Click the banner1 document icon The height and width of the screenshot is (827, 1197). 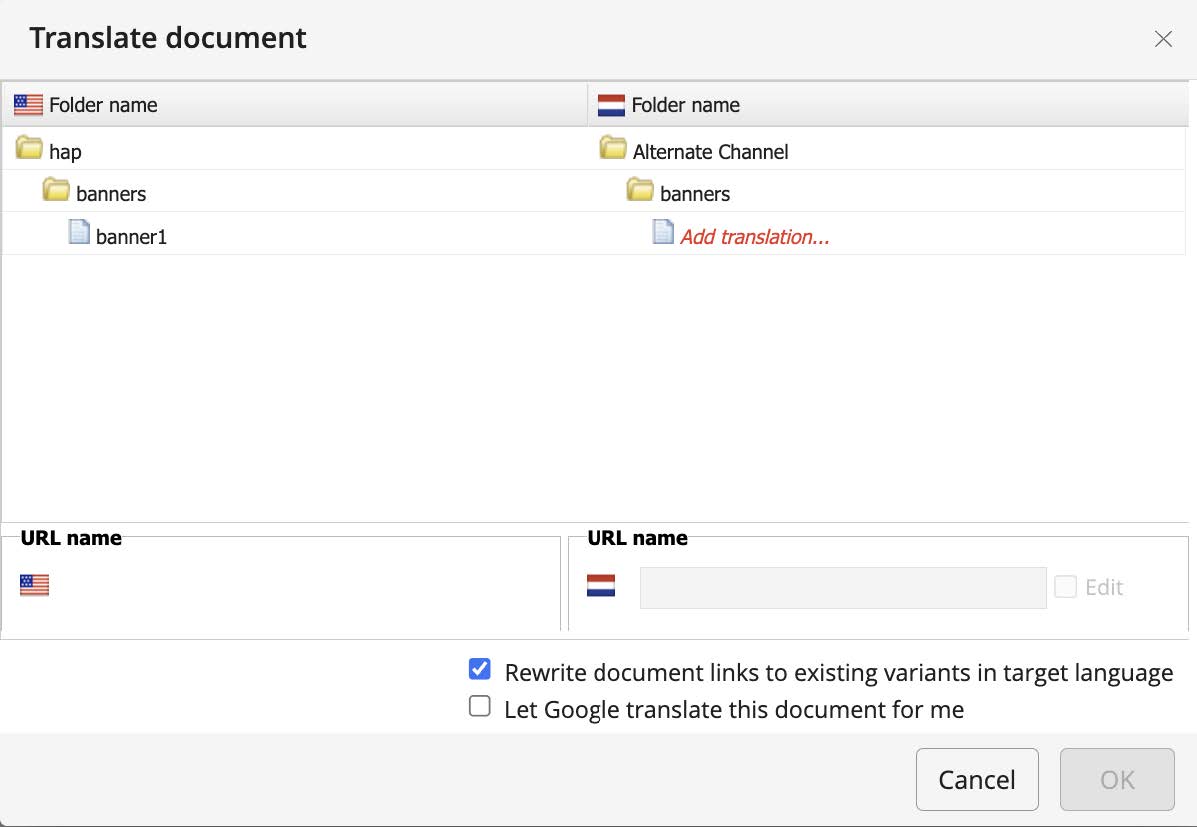pos(79,233)
